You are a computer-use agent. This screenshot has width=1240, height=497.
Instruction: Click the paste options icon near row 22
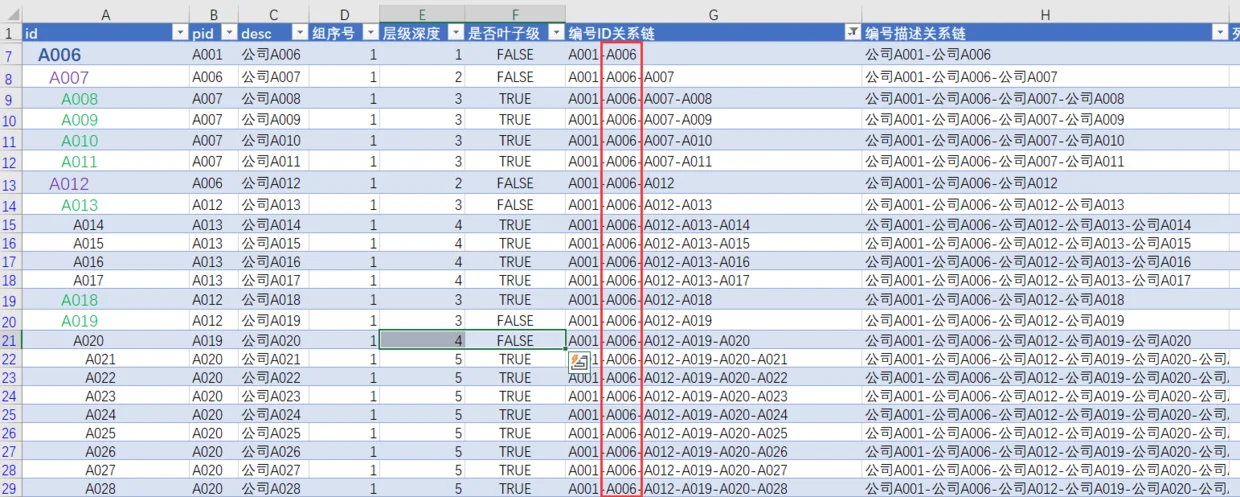(578, 362)
